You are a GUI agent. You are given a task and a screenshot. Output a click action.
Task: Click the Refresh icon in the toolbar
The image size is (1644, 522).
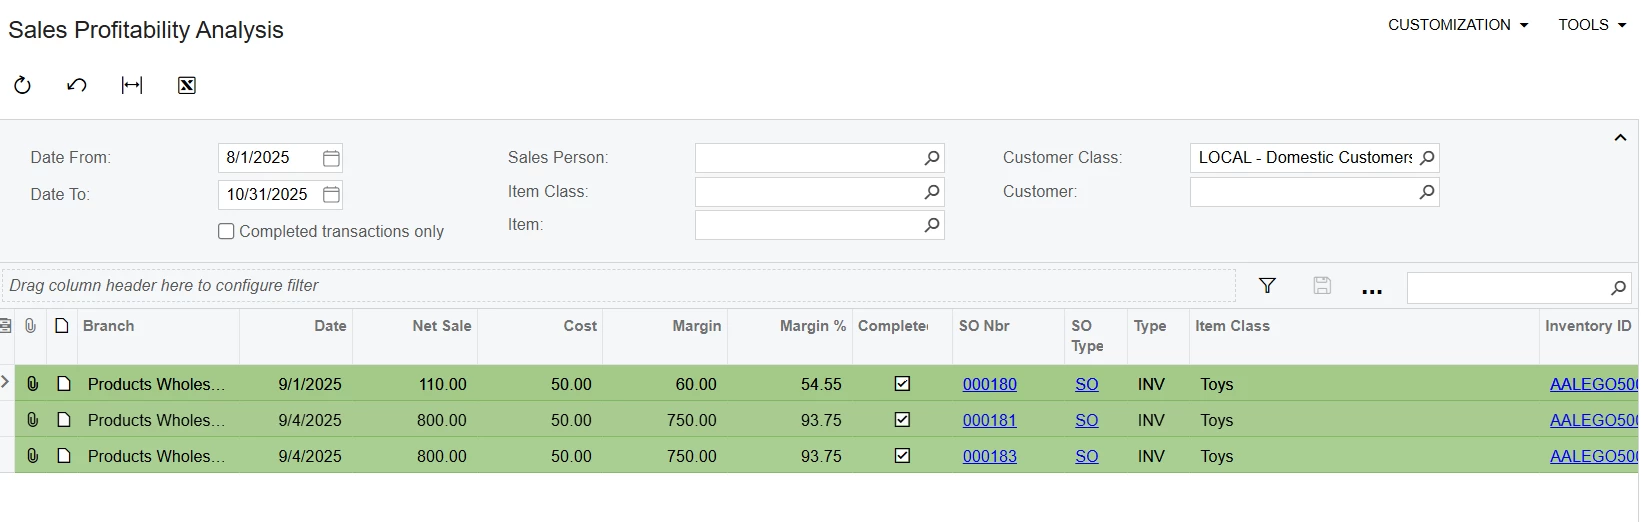(x=22, y=85)
